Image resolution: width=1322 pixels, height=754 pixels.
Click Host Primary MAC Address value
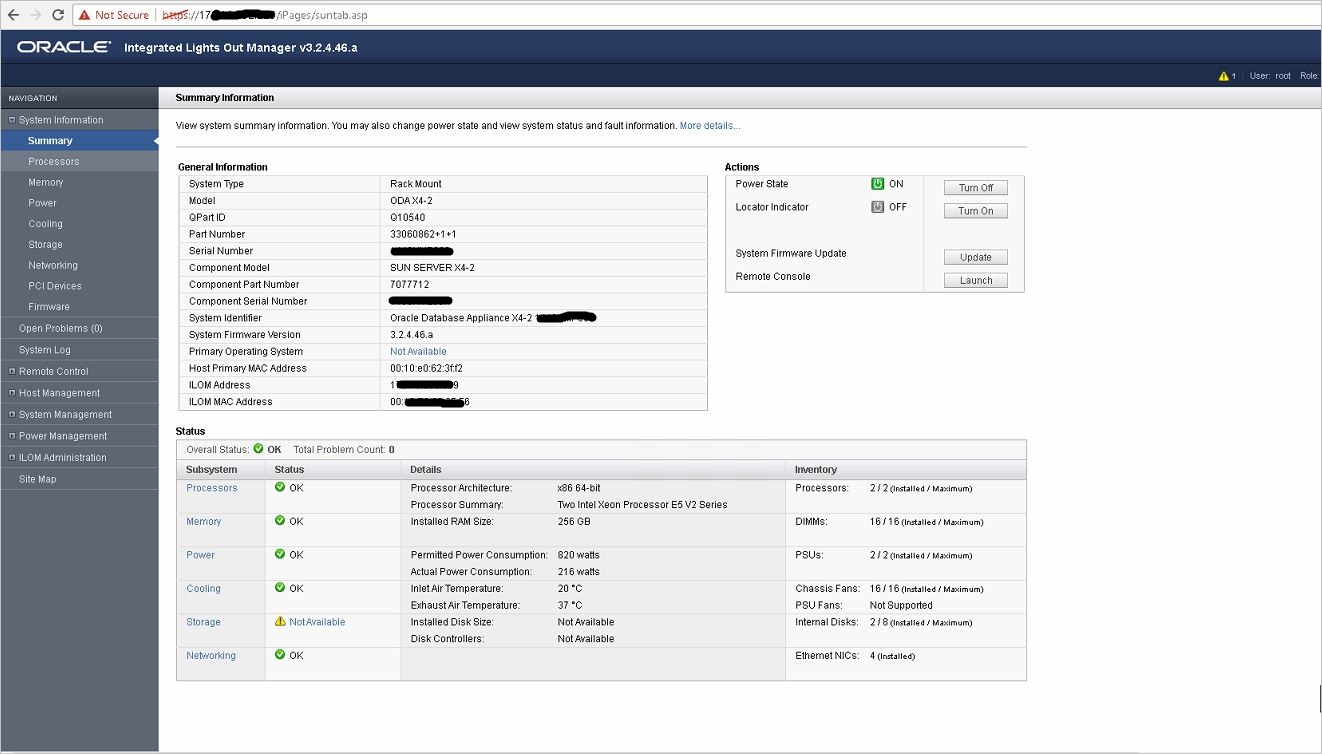[x=427, y=368]
